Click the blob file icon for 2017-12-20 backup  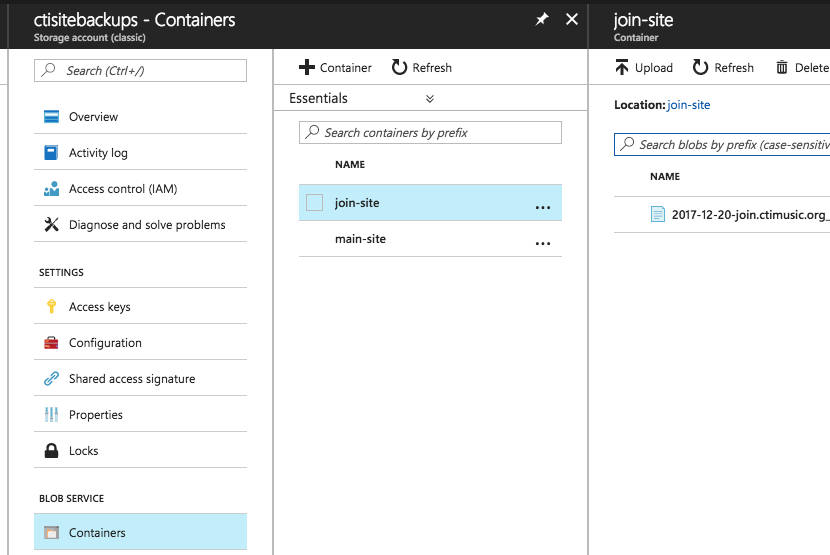pos(657,214)
